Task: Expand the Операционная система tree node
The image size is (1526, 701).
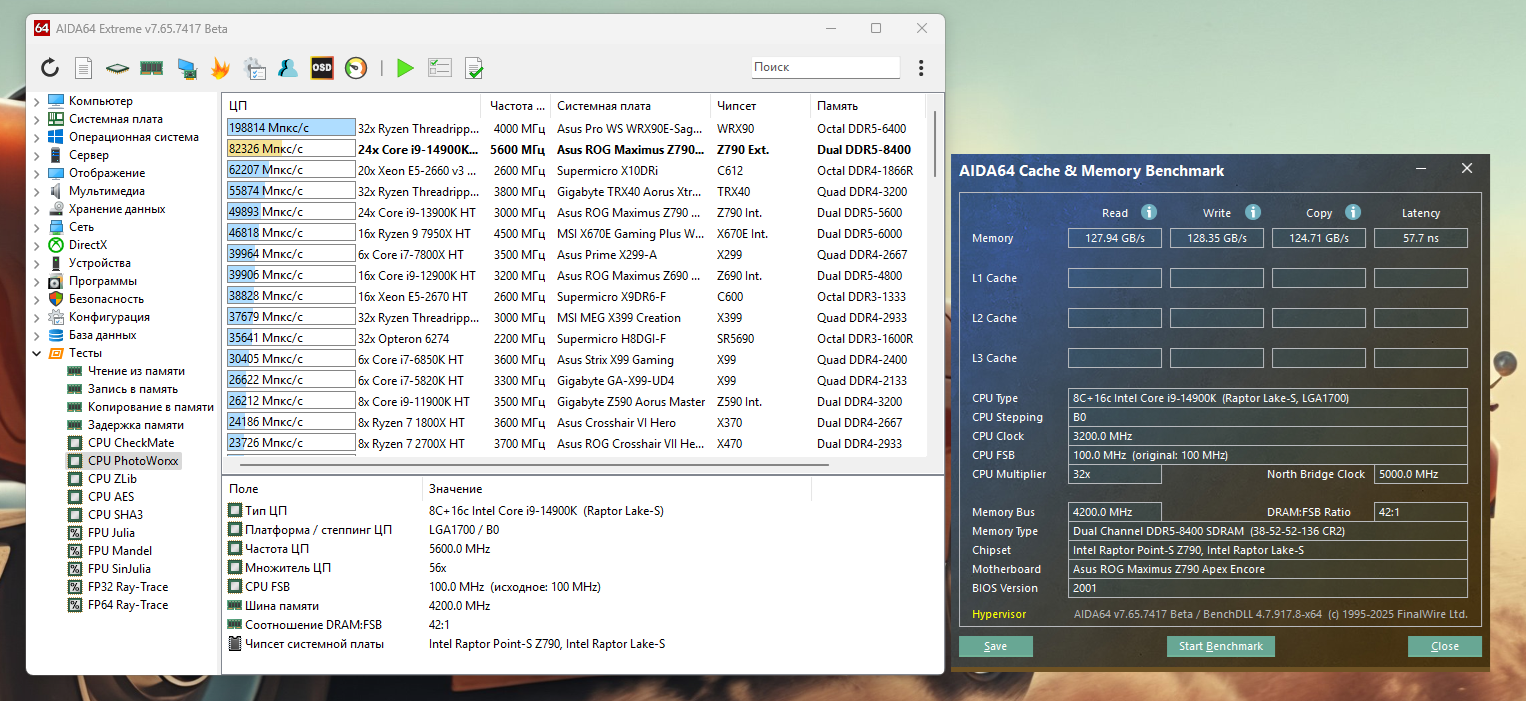Action: point(37,137)
